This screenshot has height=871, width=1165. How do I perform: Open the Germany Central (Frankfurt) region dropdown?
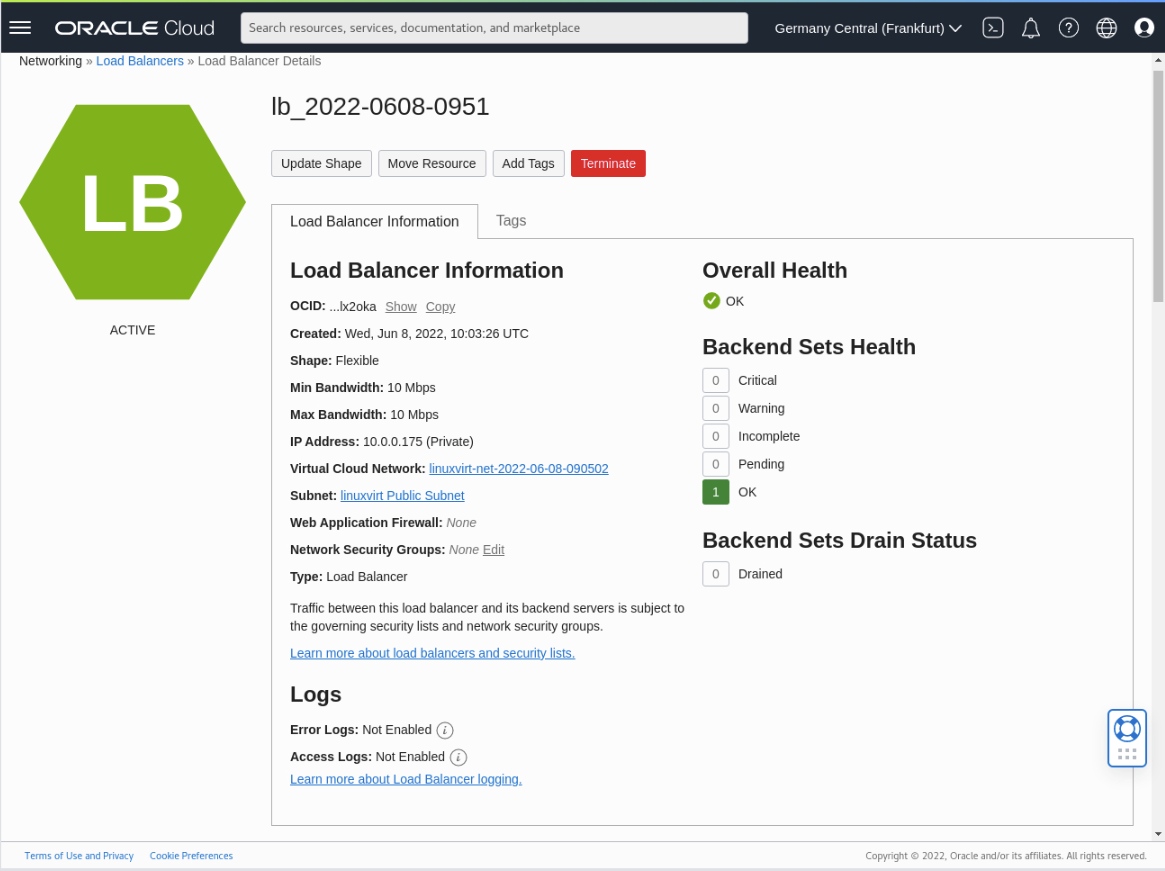866,27
